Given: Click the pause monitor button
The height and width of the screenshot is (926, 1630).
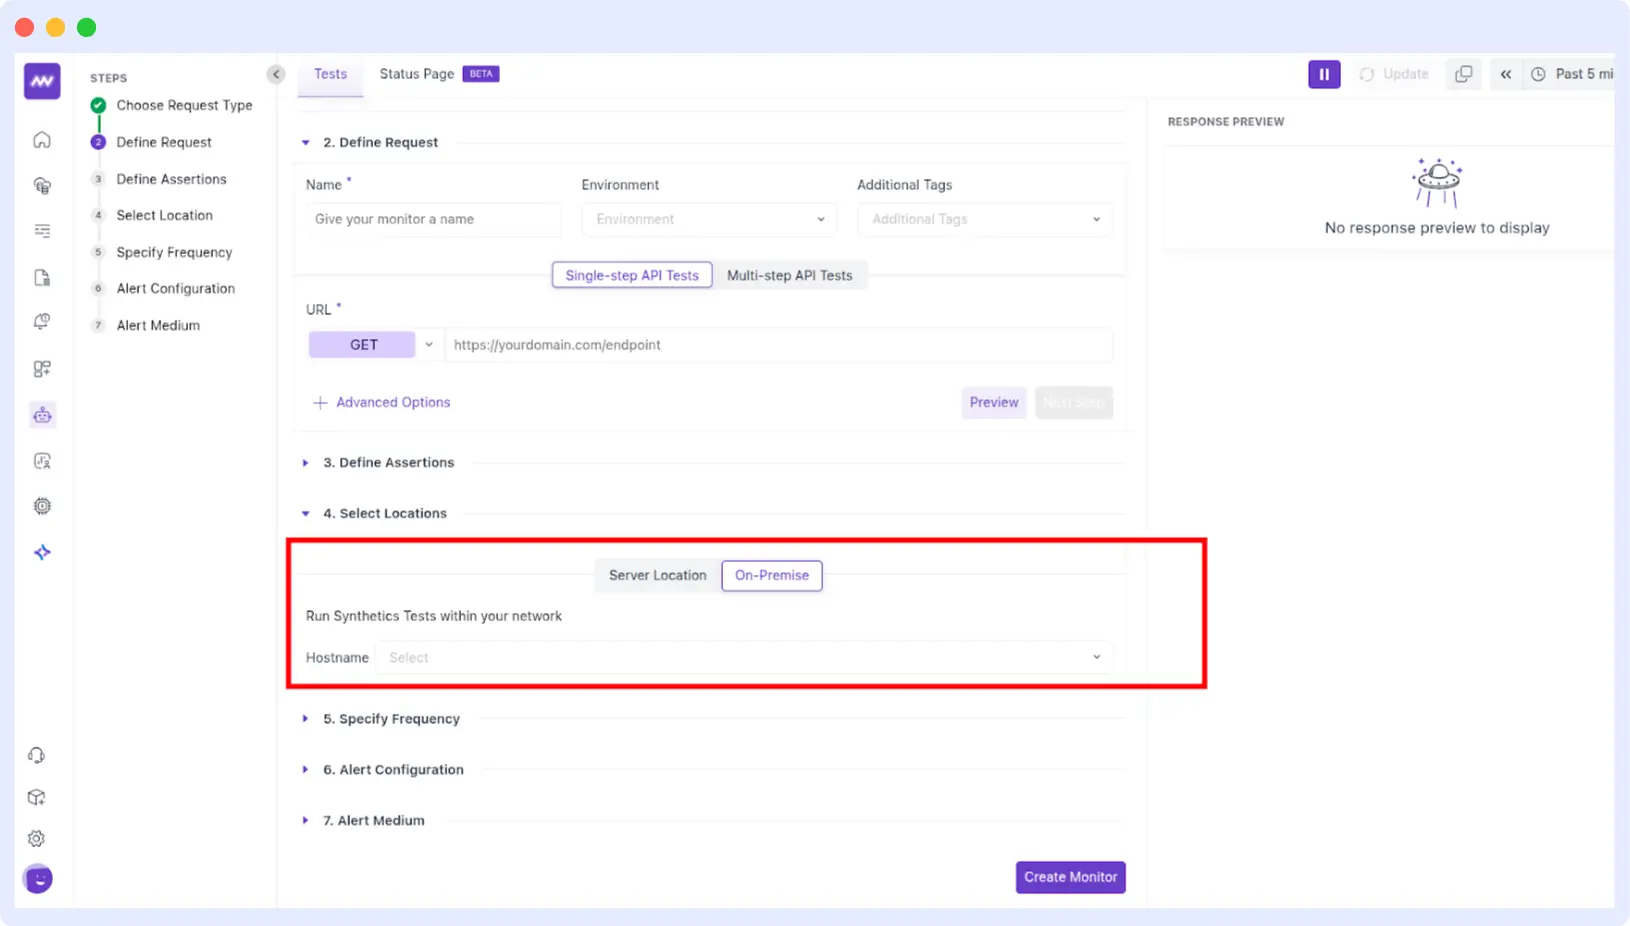Looking at the screenshot, I should coord(1324,74).
